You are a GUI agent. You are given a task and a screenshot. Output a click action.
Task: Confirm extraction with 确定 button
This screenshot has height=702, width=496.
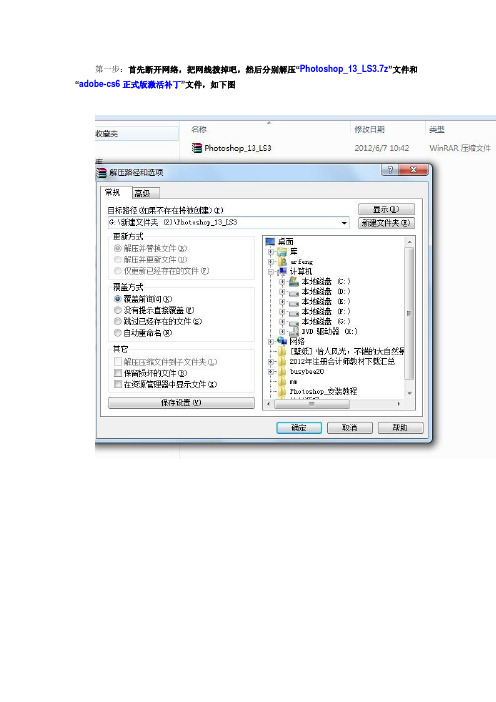pos(299,428)
